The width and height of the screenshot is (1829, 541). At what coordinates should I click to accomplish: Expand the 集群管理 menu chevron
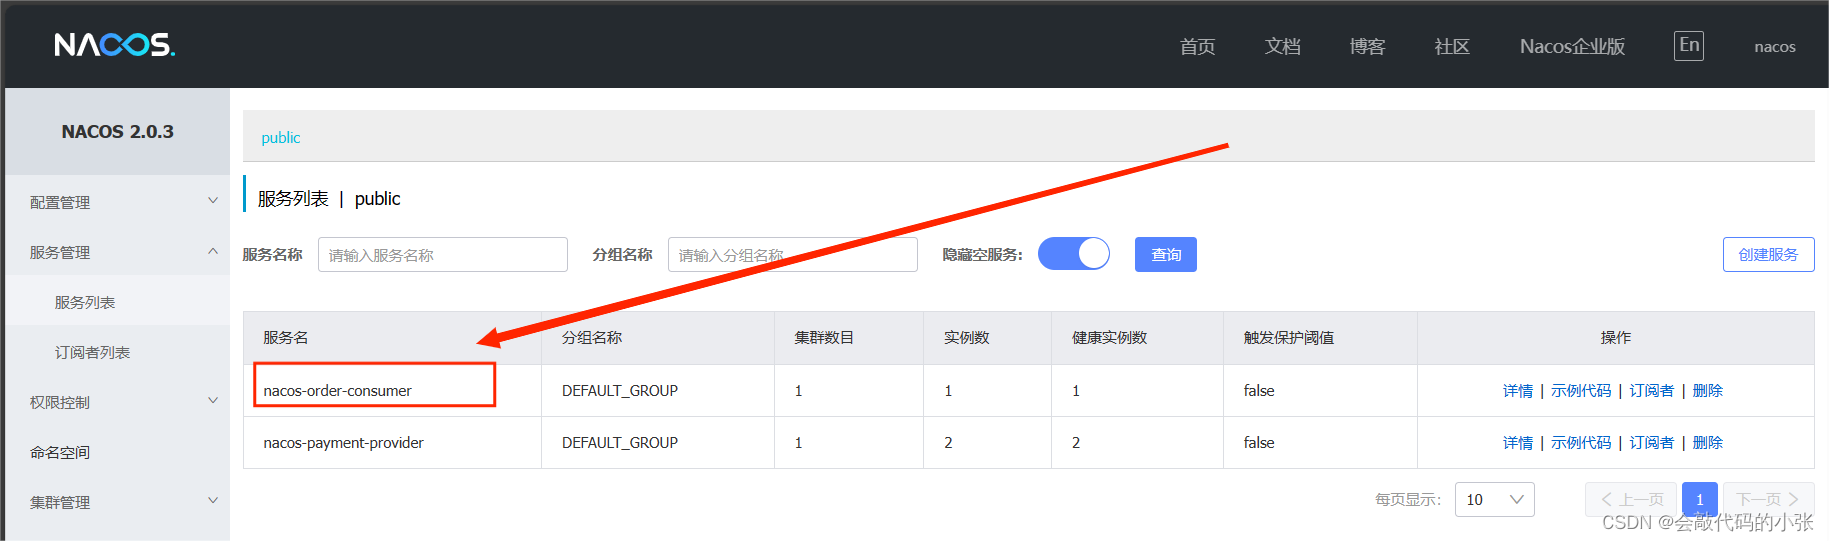[x=213, y=501]
